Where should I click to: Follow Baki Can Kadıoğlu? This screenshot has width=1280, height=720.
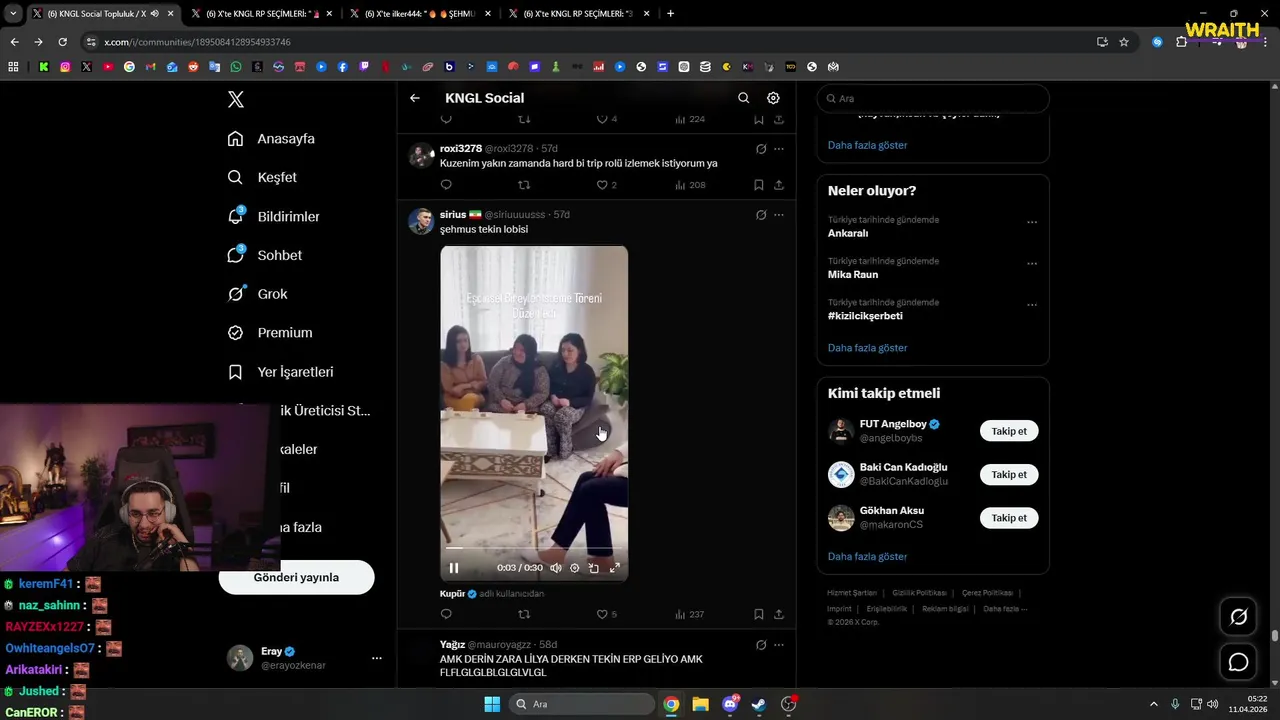click(x=1009, y=475)
